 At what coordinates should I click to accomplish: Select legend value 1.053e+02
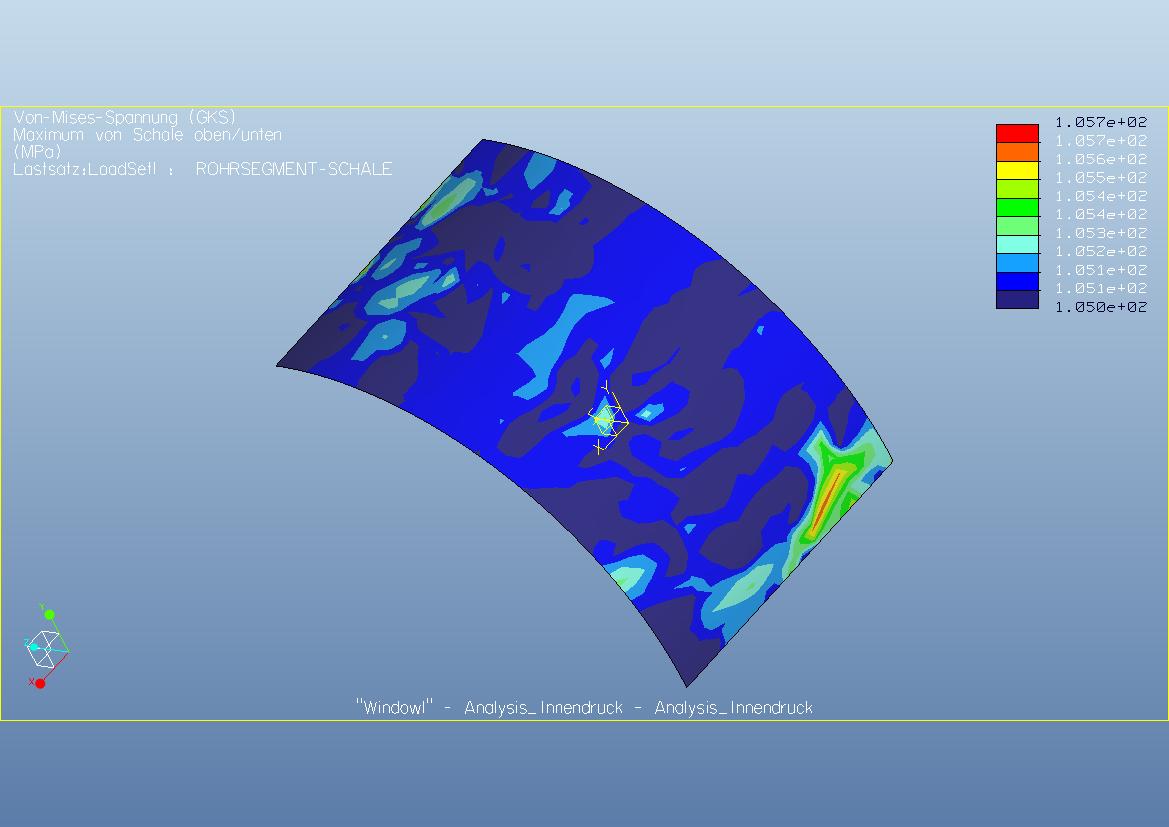pos(1101,233)
